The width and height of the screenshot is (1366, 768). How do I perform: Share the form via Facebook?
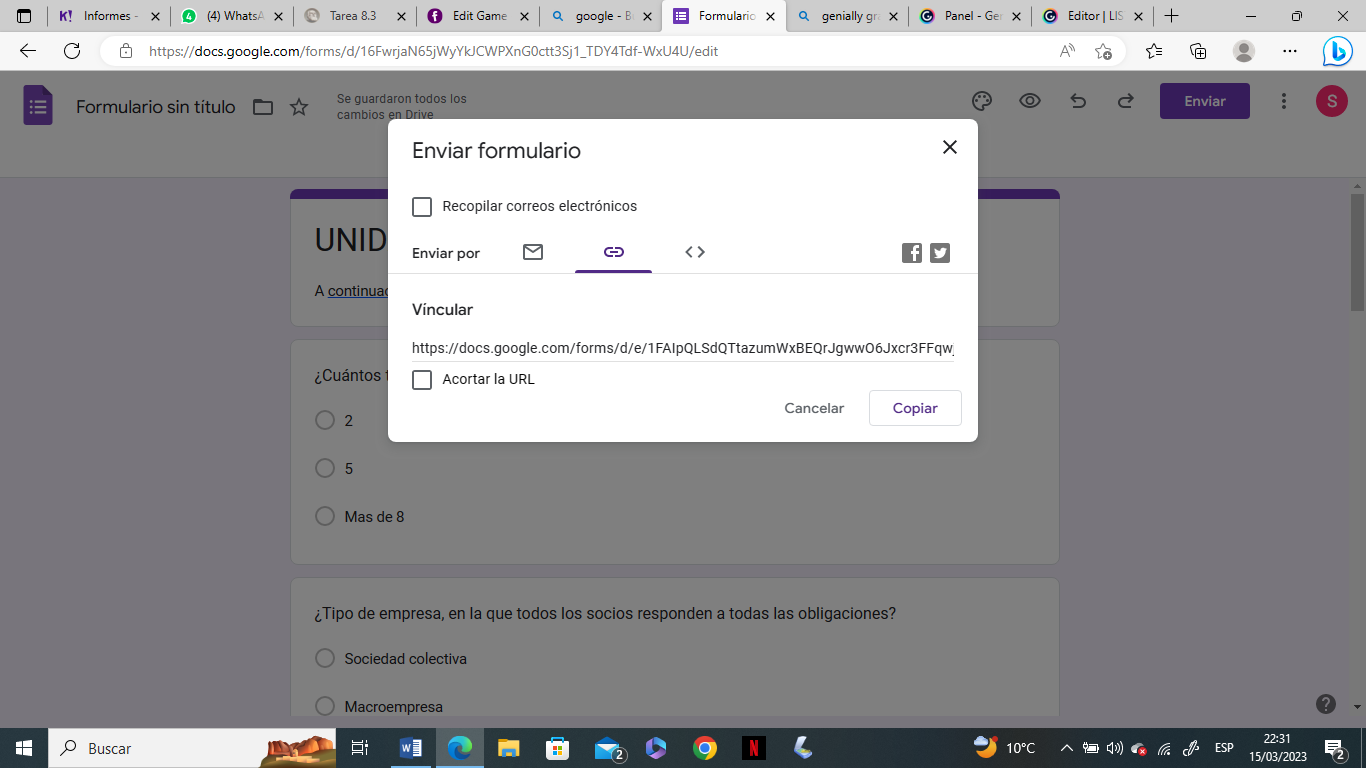911,252
